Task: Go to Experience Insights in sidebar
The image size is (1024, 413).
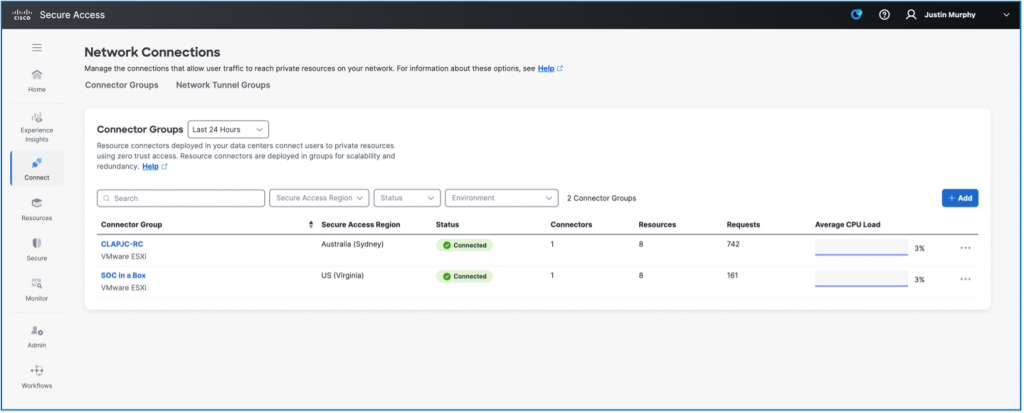Action: (x=37, y=129)
